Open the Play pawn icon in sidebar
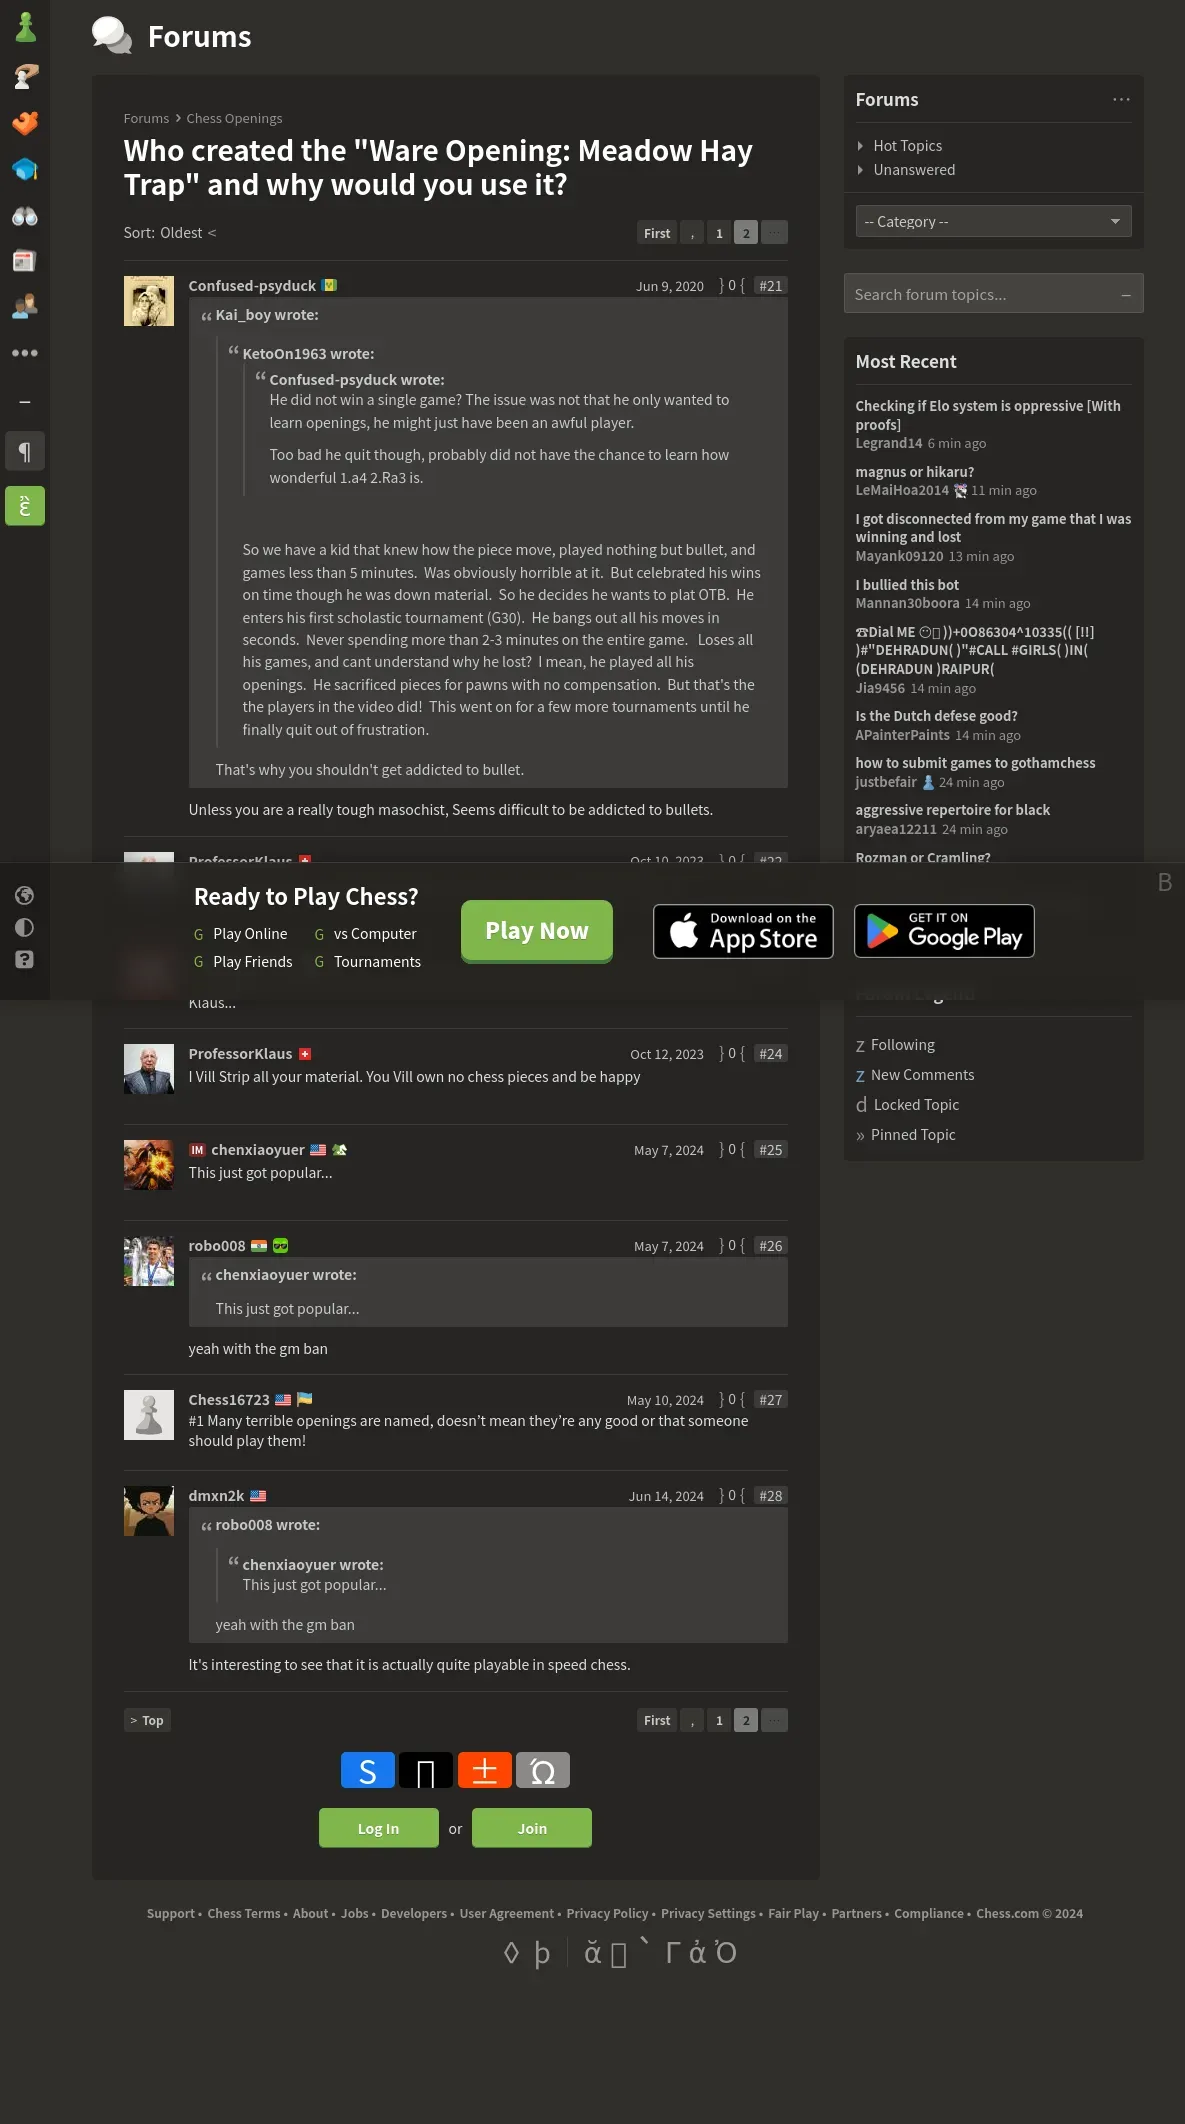This screenshot has width=1185, height=2124. click(x=25, y=28)
